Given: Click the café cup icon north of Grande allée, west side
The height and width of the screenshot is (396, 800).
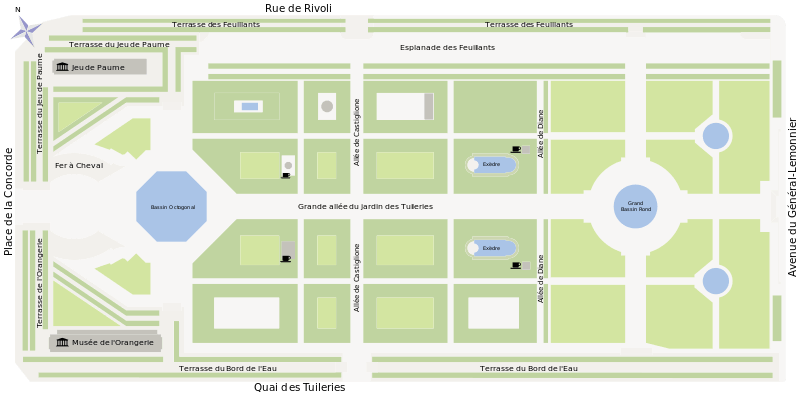Looking at the screenshot, I should tap(286, 176).
